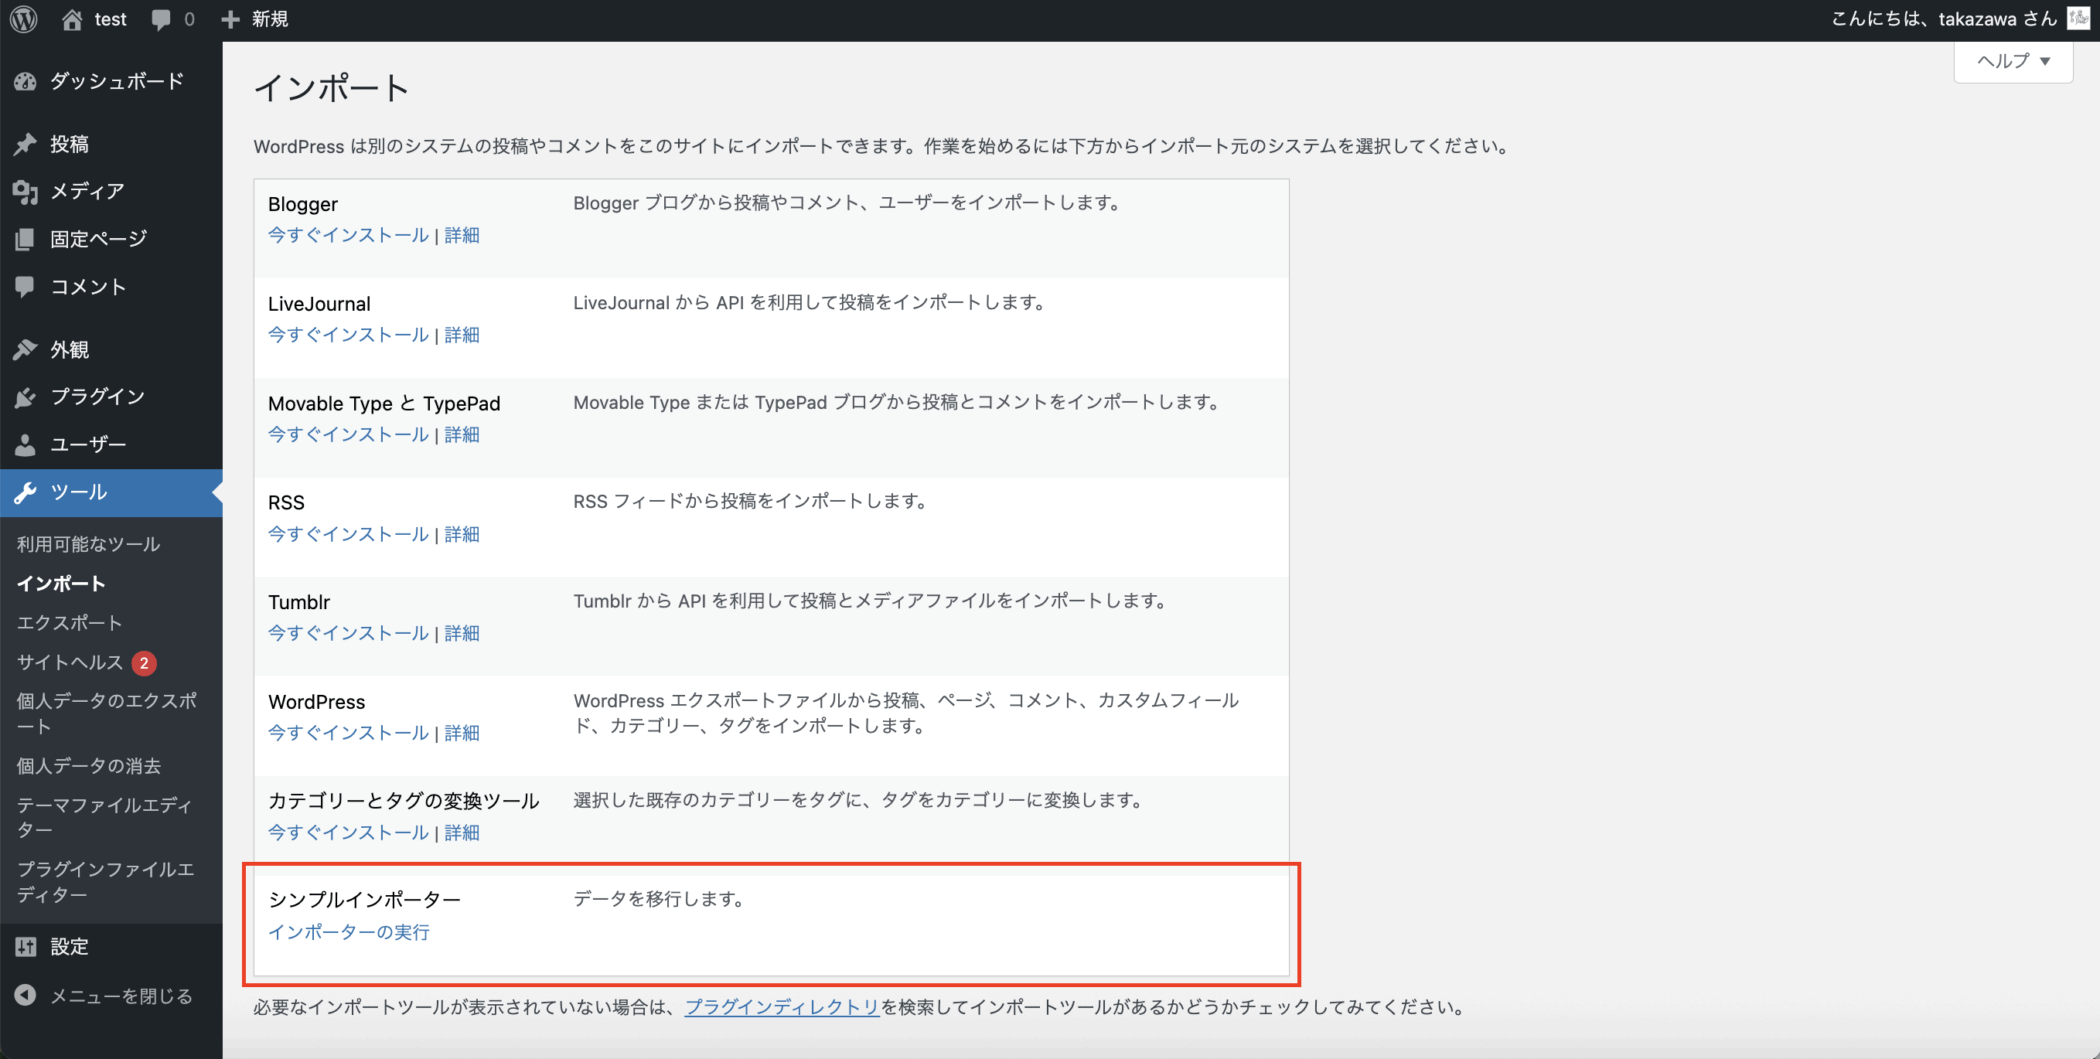Open the 設定 menu in the sidebar
This screenshot has width=2100, height=1059.
pos(69,946)
